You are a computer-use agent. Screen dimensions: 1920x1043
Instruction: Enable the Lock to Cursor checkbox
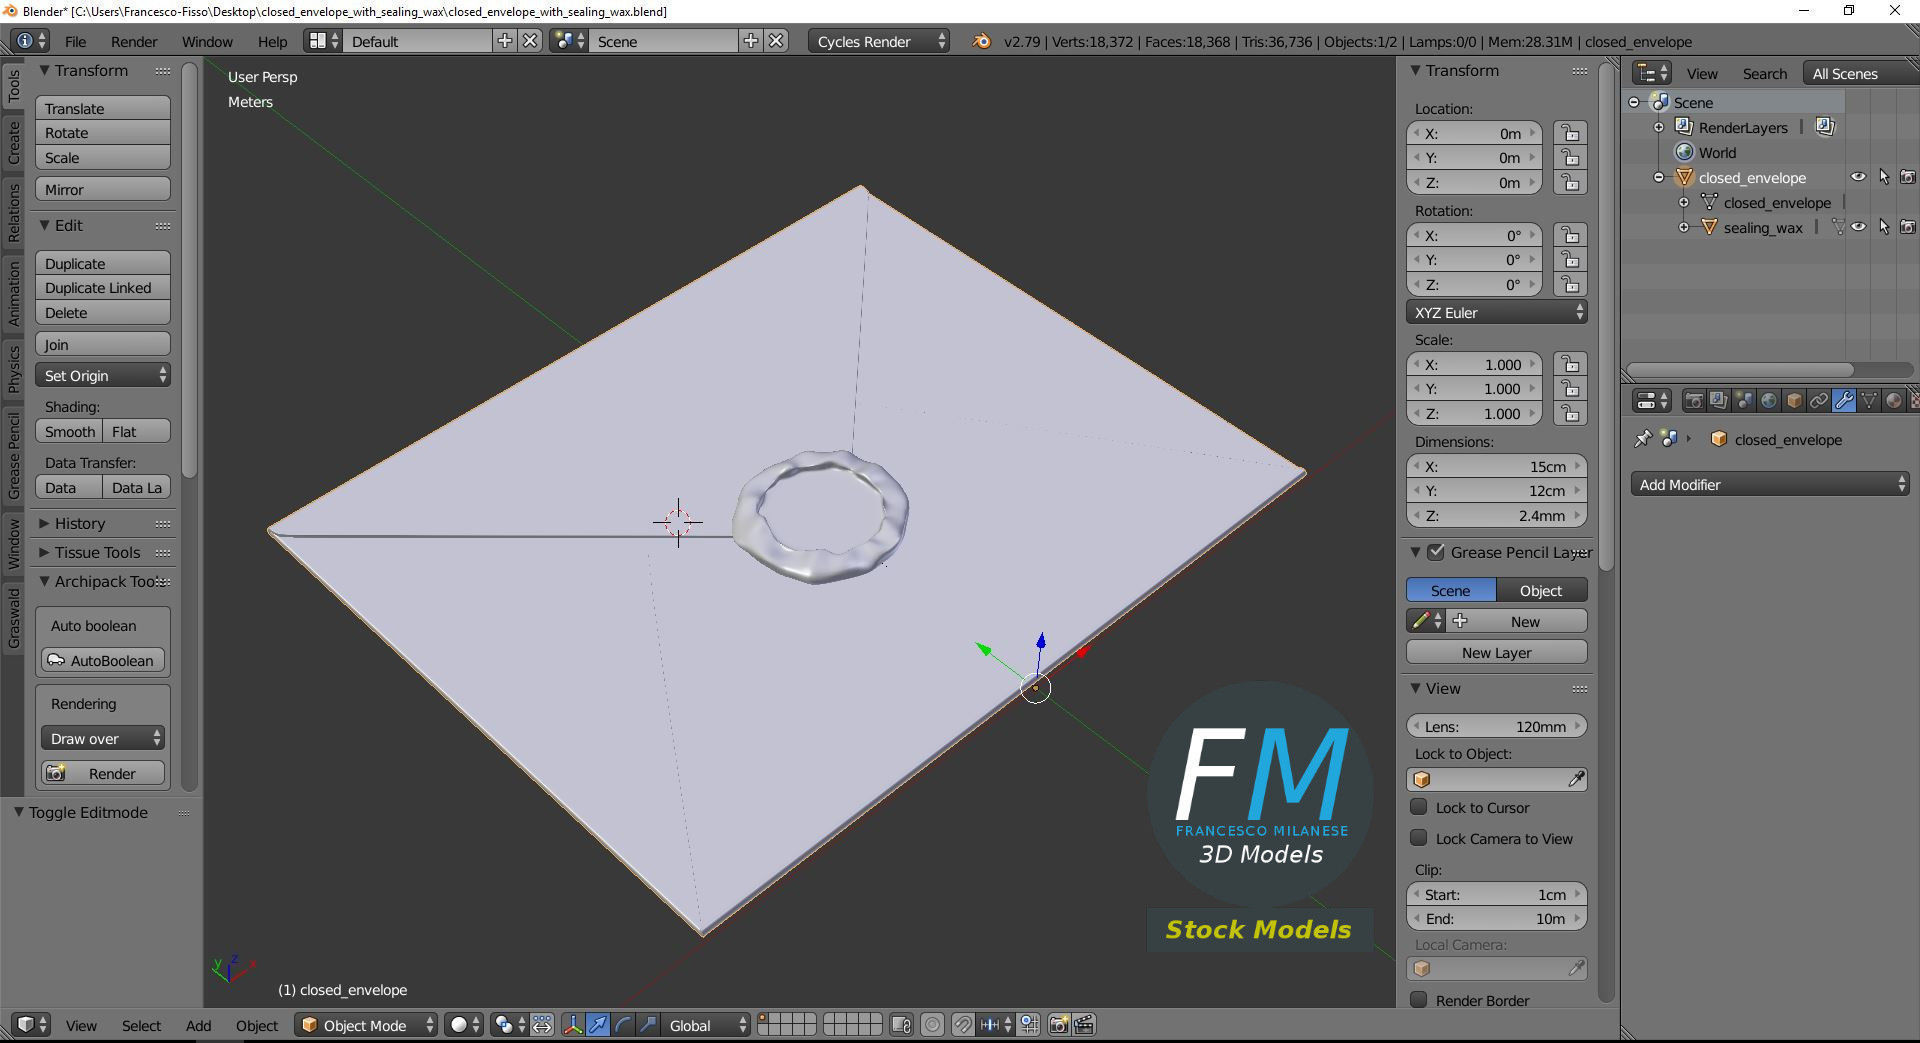(1418, 807)
